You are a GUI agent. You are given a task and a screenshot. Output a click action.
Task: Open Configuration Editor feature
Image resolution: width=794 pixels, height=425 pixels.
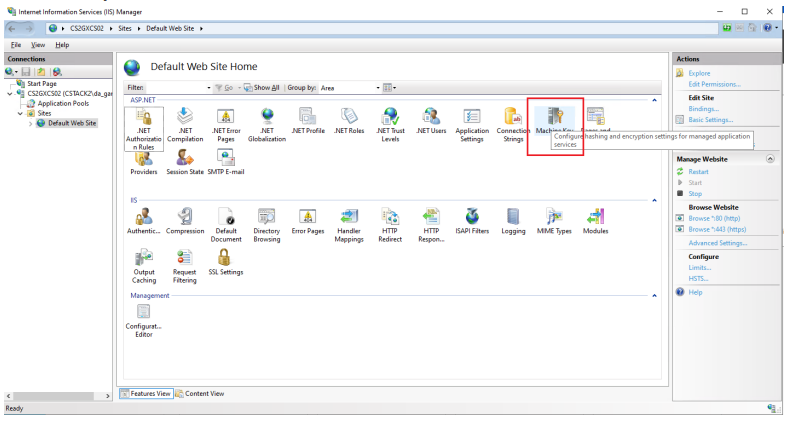pyautogui.click(x=144, y=320)
